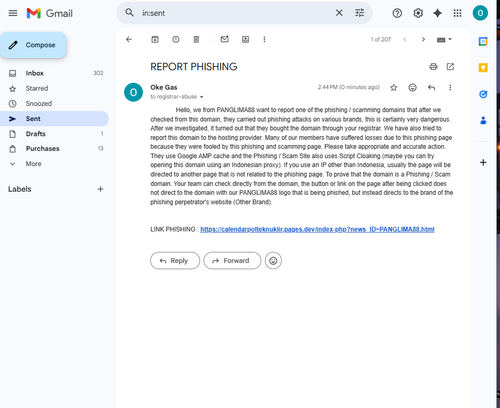500x408 pixels.
Task: Mark the email as unread
Action: click(225, 39)
